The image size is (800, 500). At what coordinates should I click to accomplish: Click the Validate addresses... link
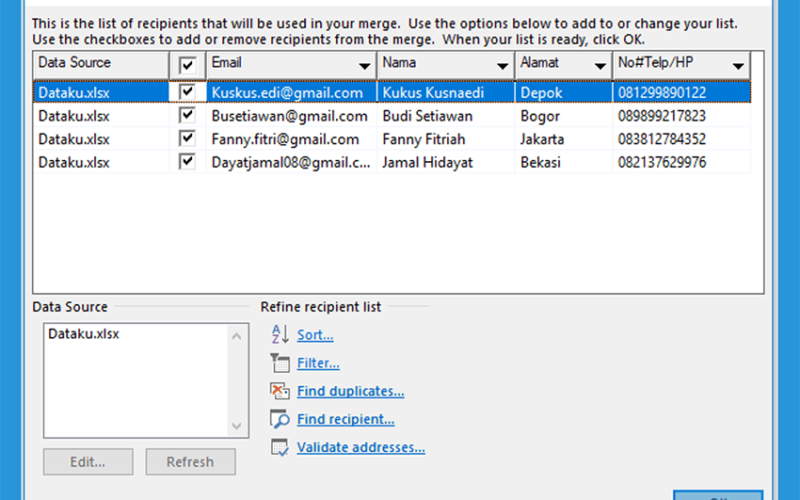tap(361, 447)
